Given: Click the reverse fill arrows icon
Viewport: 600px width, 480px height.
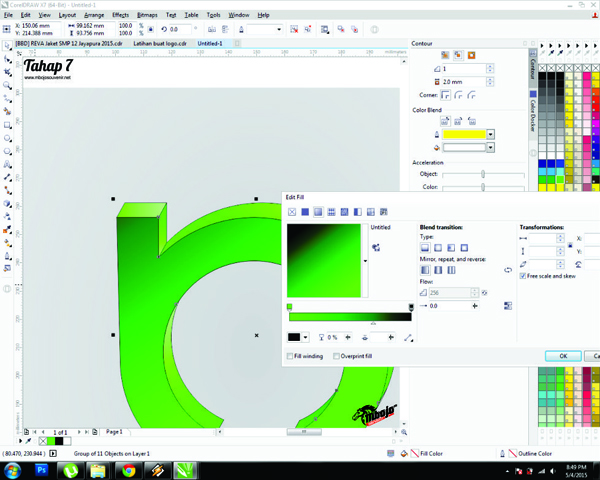Looking at the screenshot, I should (507, 270).
